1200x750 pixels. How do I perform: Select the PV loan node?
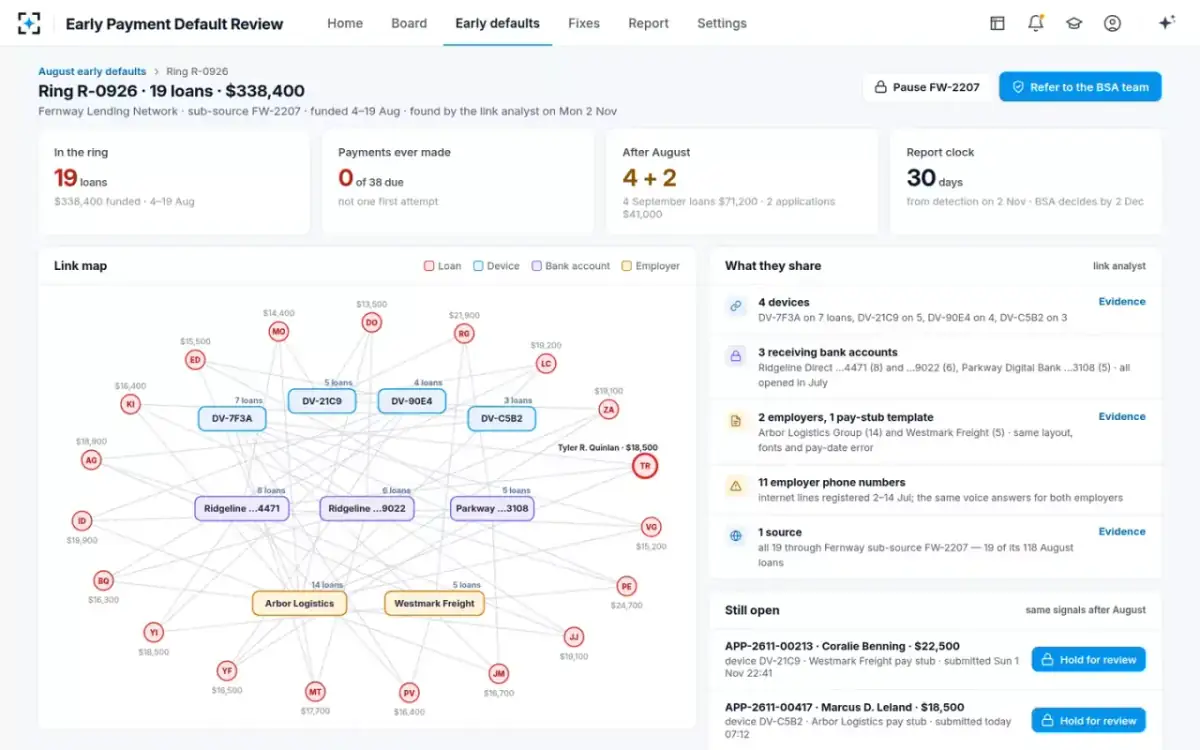click(x=408, y=692)
